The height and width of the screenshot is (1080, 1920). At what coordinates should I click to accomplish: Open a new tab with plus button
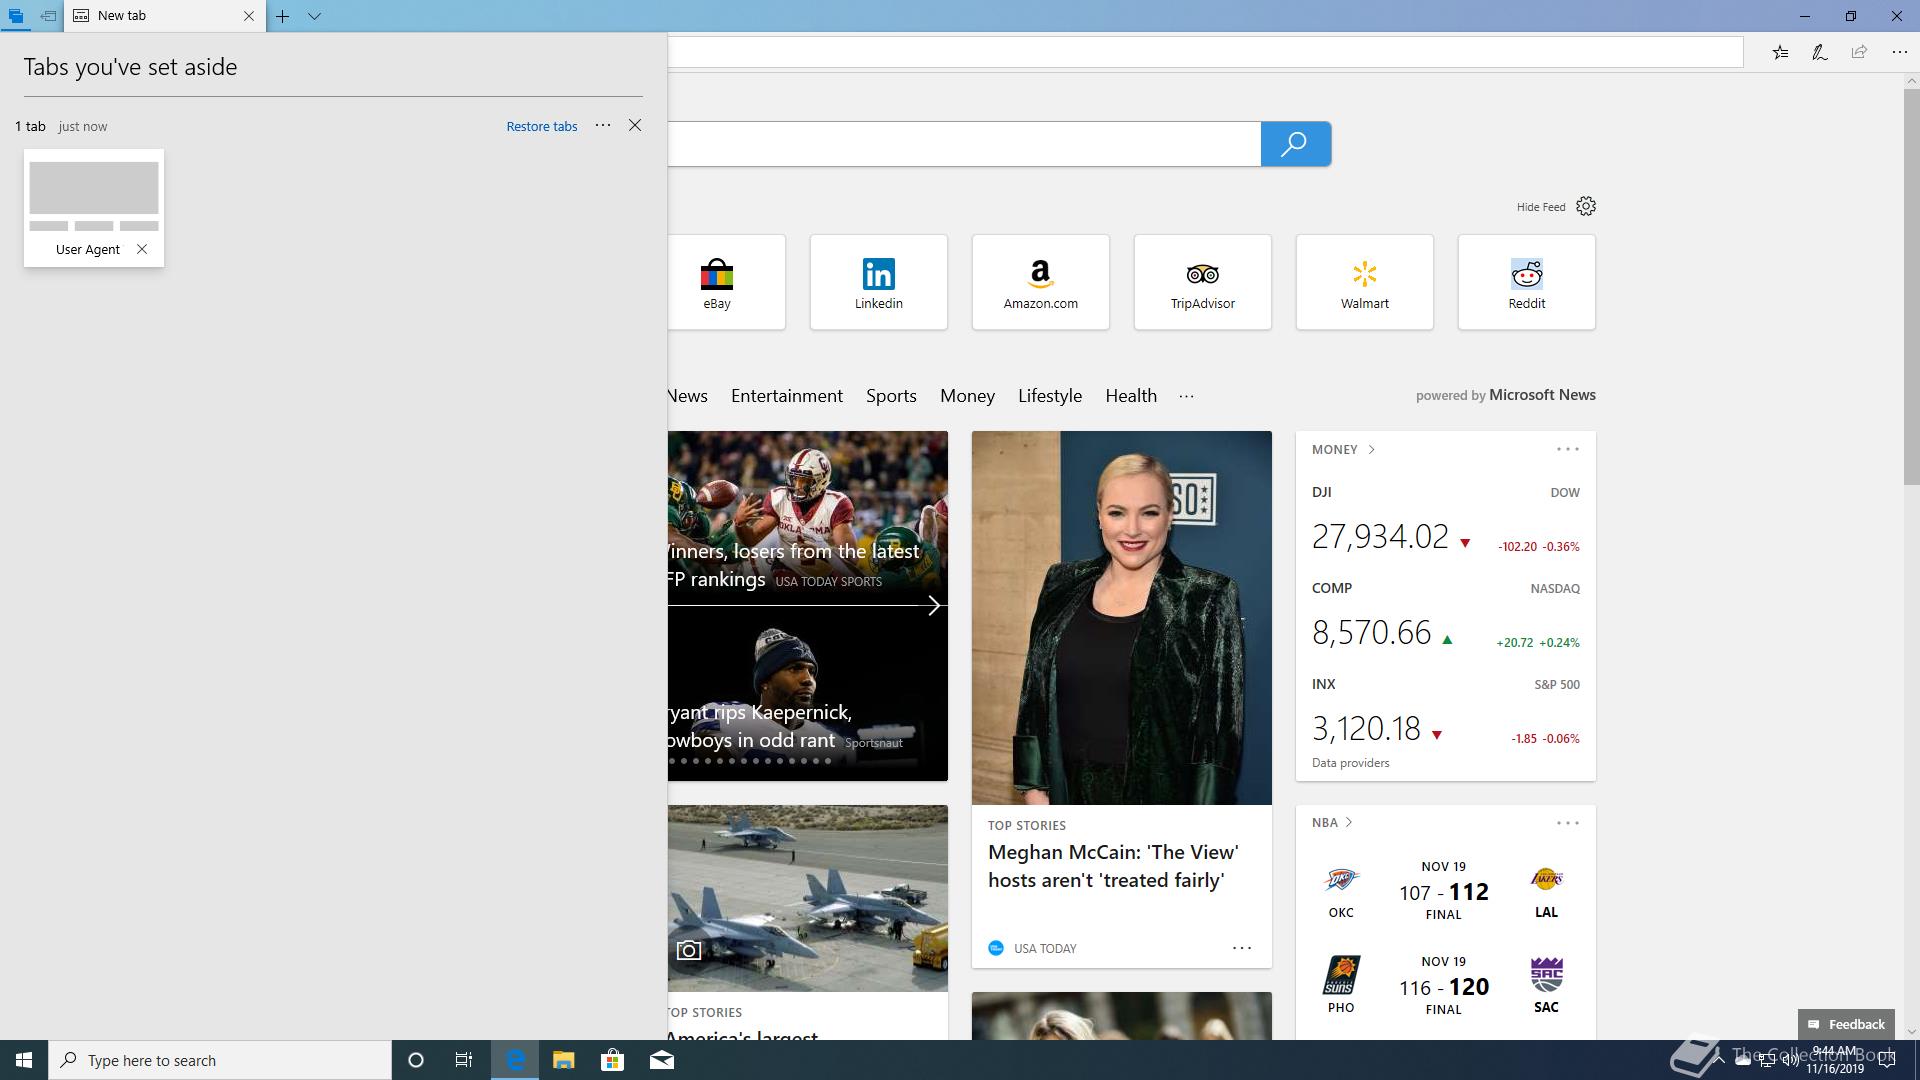coord(283,16)
